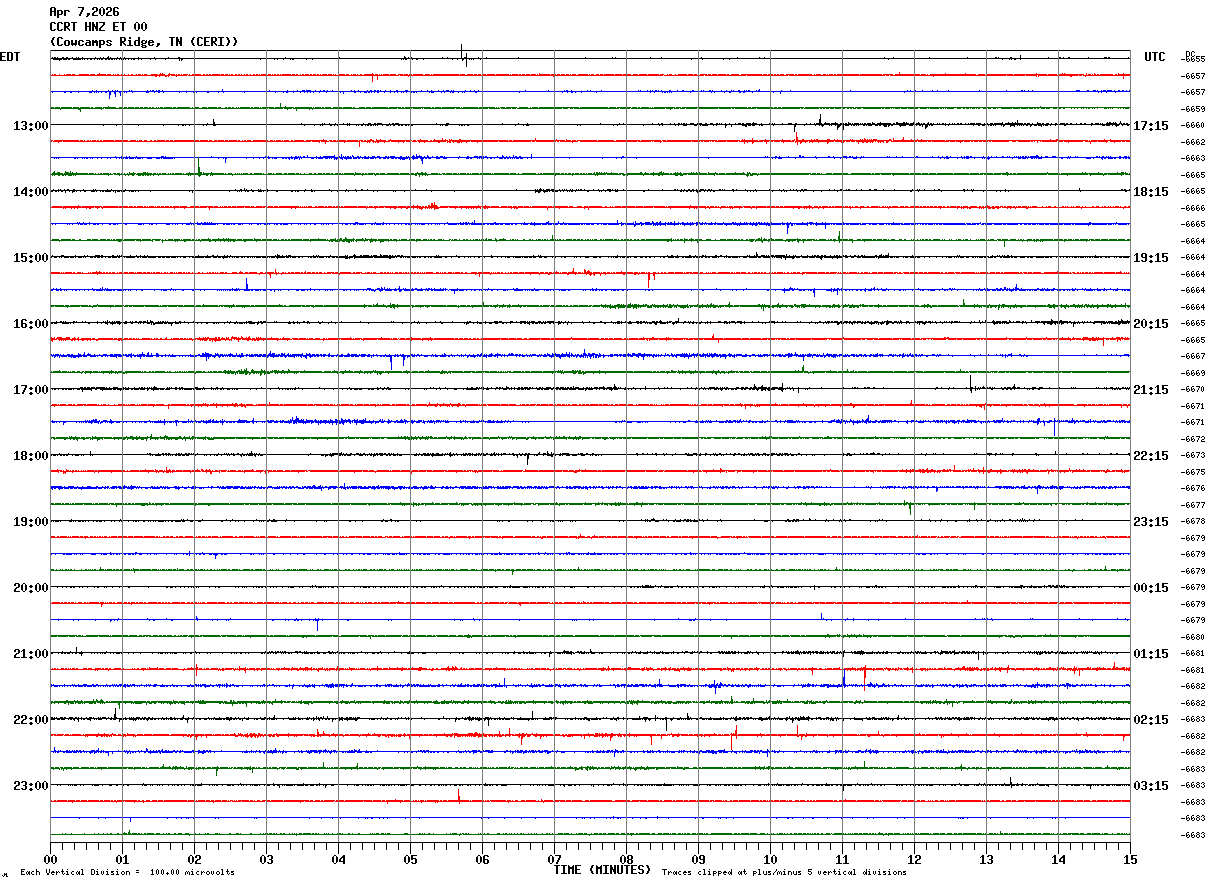Click the 01:15 UTC time label
Image resolution: width=1210 pixels, height=886 pixels.
point(1151,654)
